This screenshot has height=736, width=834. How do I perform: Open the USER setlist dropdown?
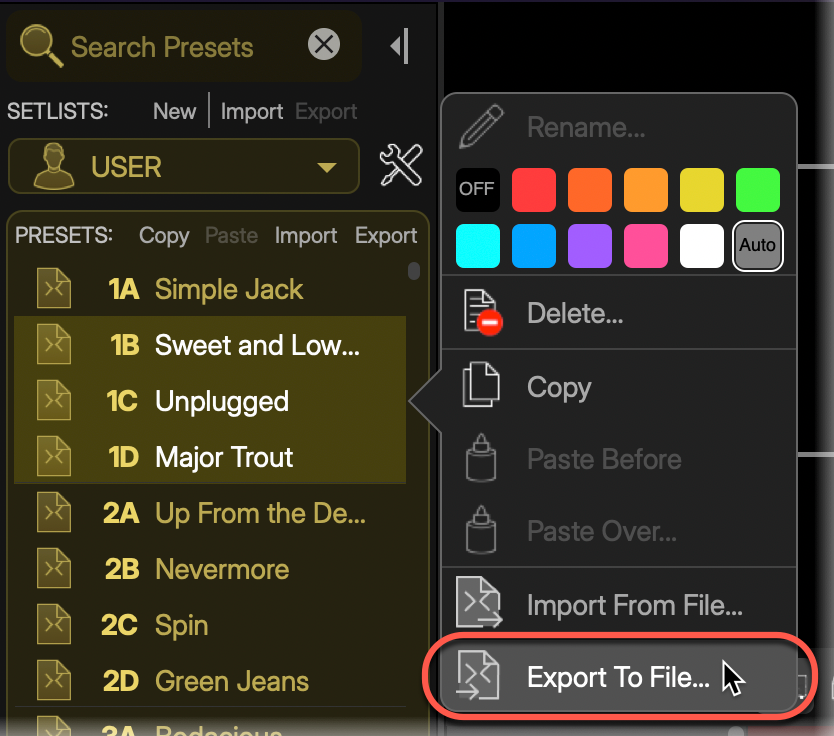click(x=328, y=167)
